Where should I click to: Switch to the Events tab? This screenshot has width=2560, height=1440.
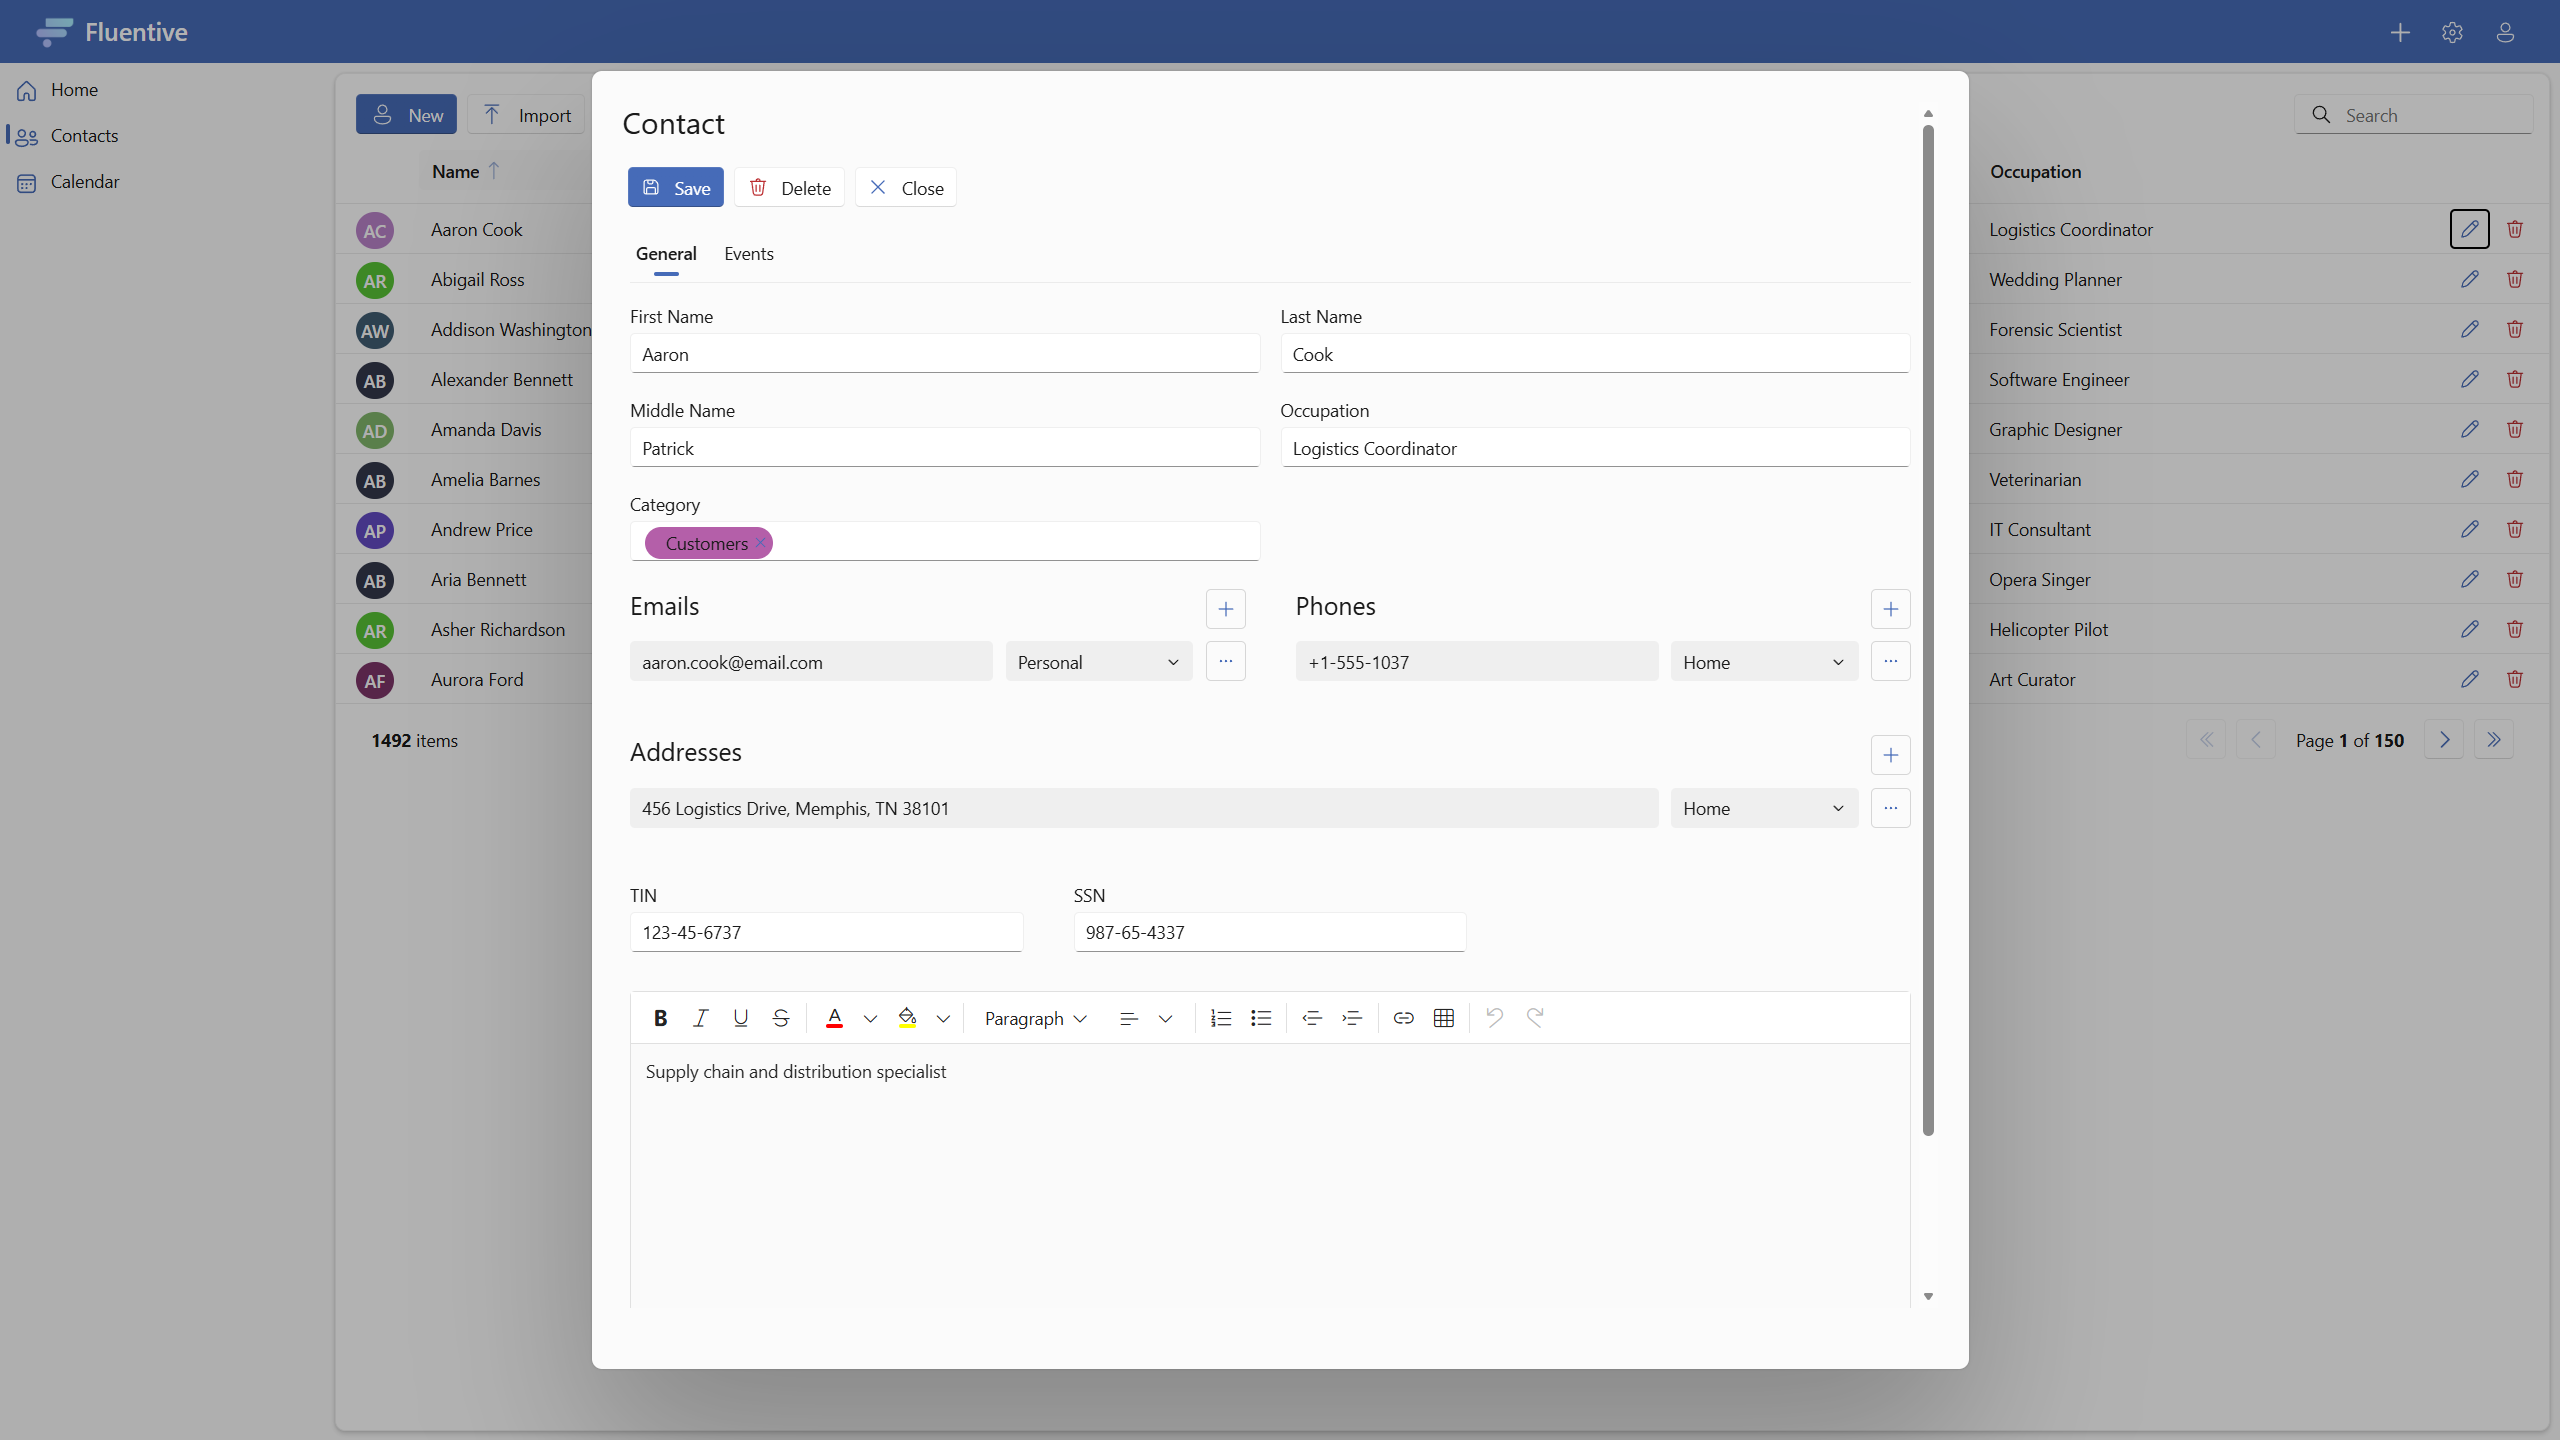point(749,254)
